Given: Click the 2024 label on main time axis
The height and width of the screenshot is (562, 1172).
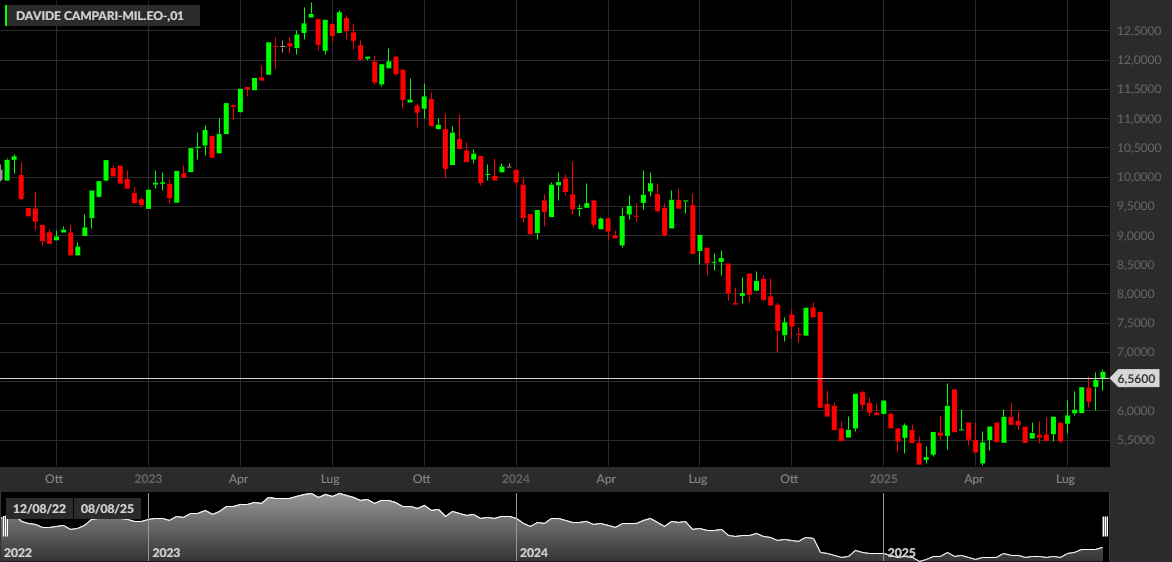Looking at the screenshot, I should [516, 477].
